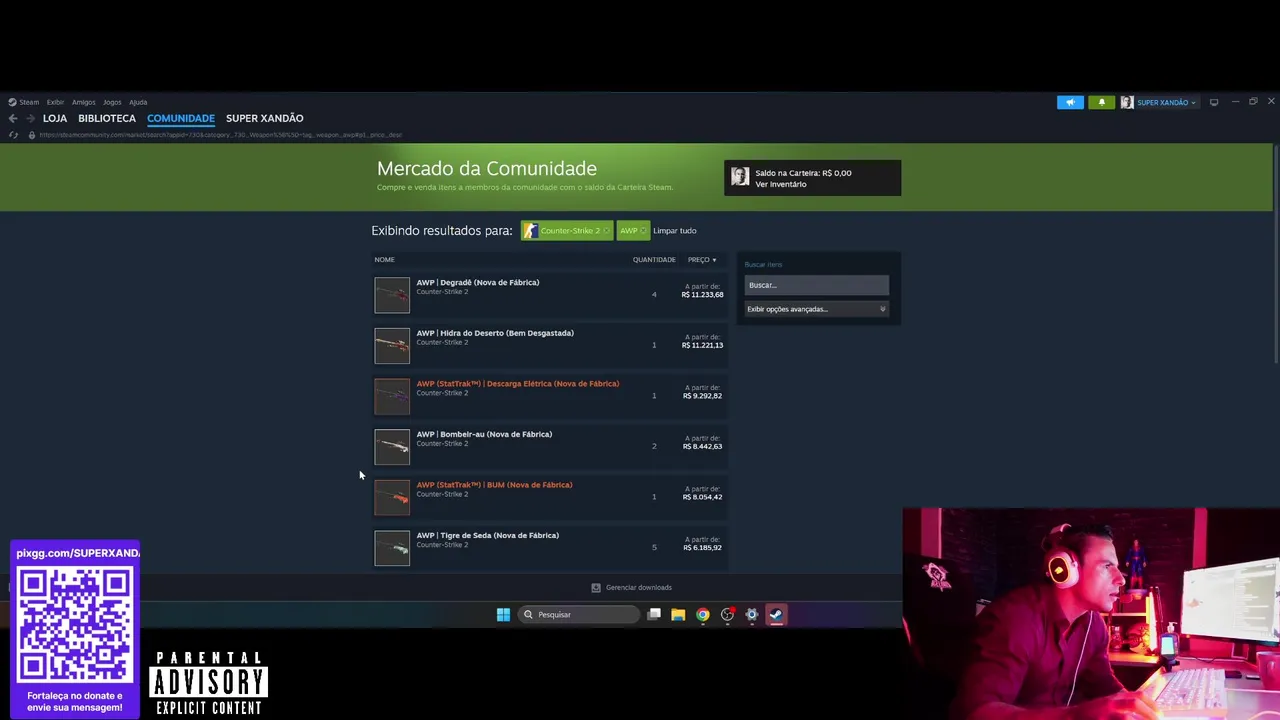Expand the SUPER XANDÃO account dropdown
This screenshot has width=1280, height=720.
click(1166, 102)
